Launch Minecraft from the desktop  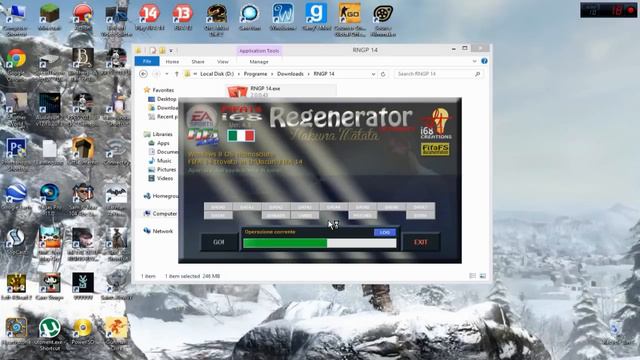coord(49,18)
